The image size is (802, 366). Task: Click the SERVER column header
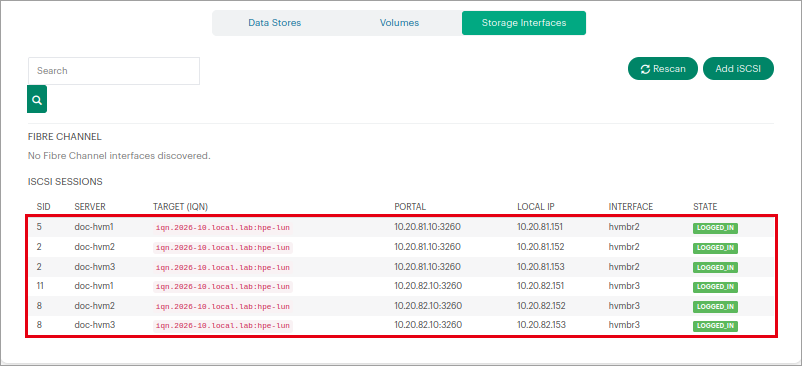[90, 207]
